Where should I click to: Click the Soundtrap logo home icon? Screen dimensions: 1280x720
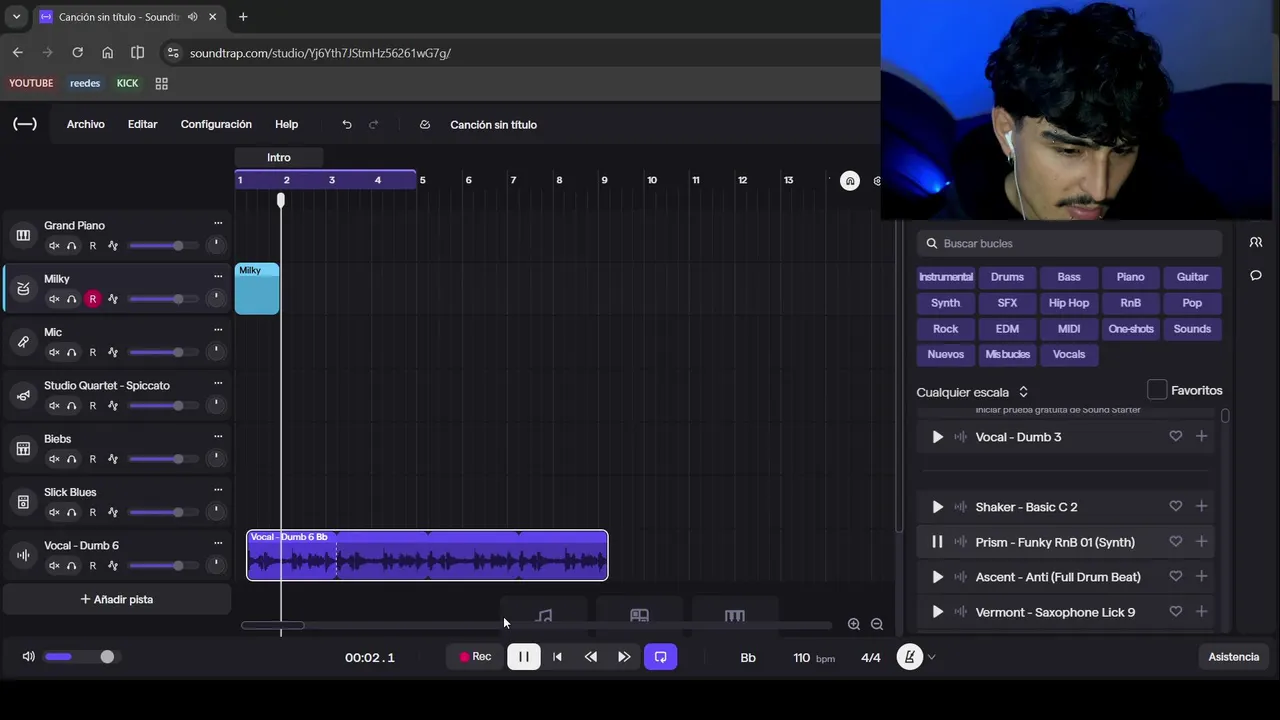[25, 124]
